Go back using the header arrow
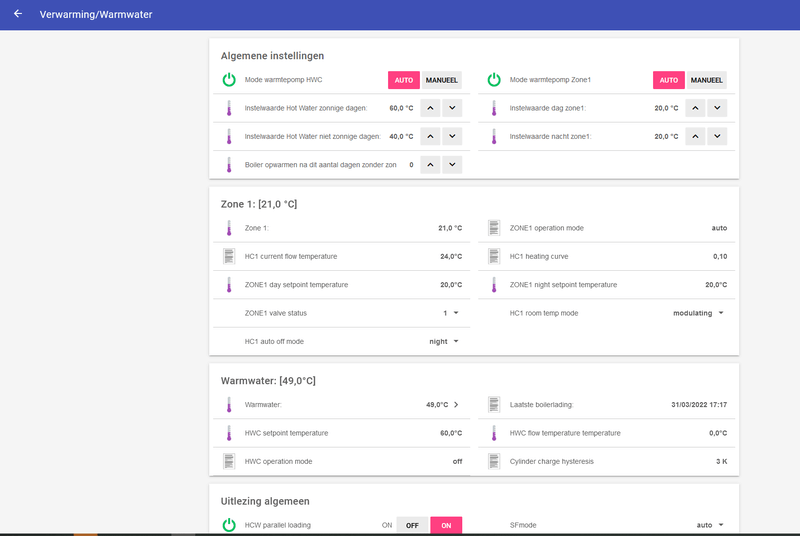The image size is (800, 536). pos(18,14)
